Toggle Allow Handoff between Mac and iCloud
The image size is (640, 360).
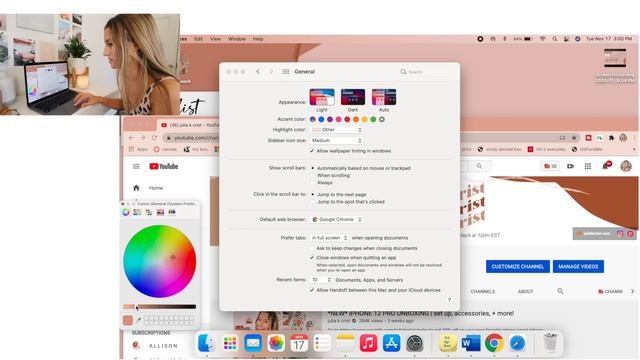click(312, 290)
